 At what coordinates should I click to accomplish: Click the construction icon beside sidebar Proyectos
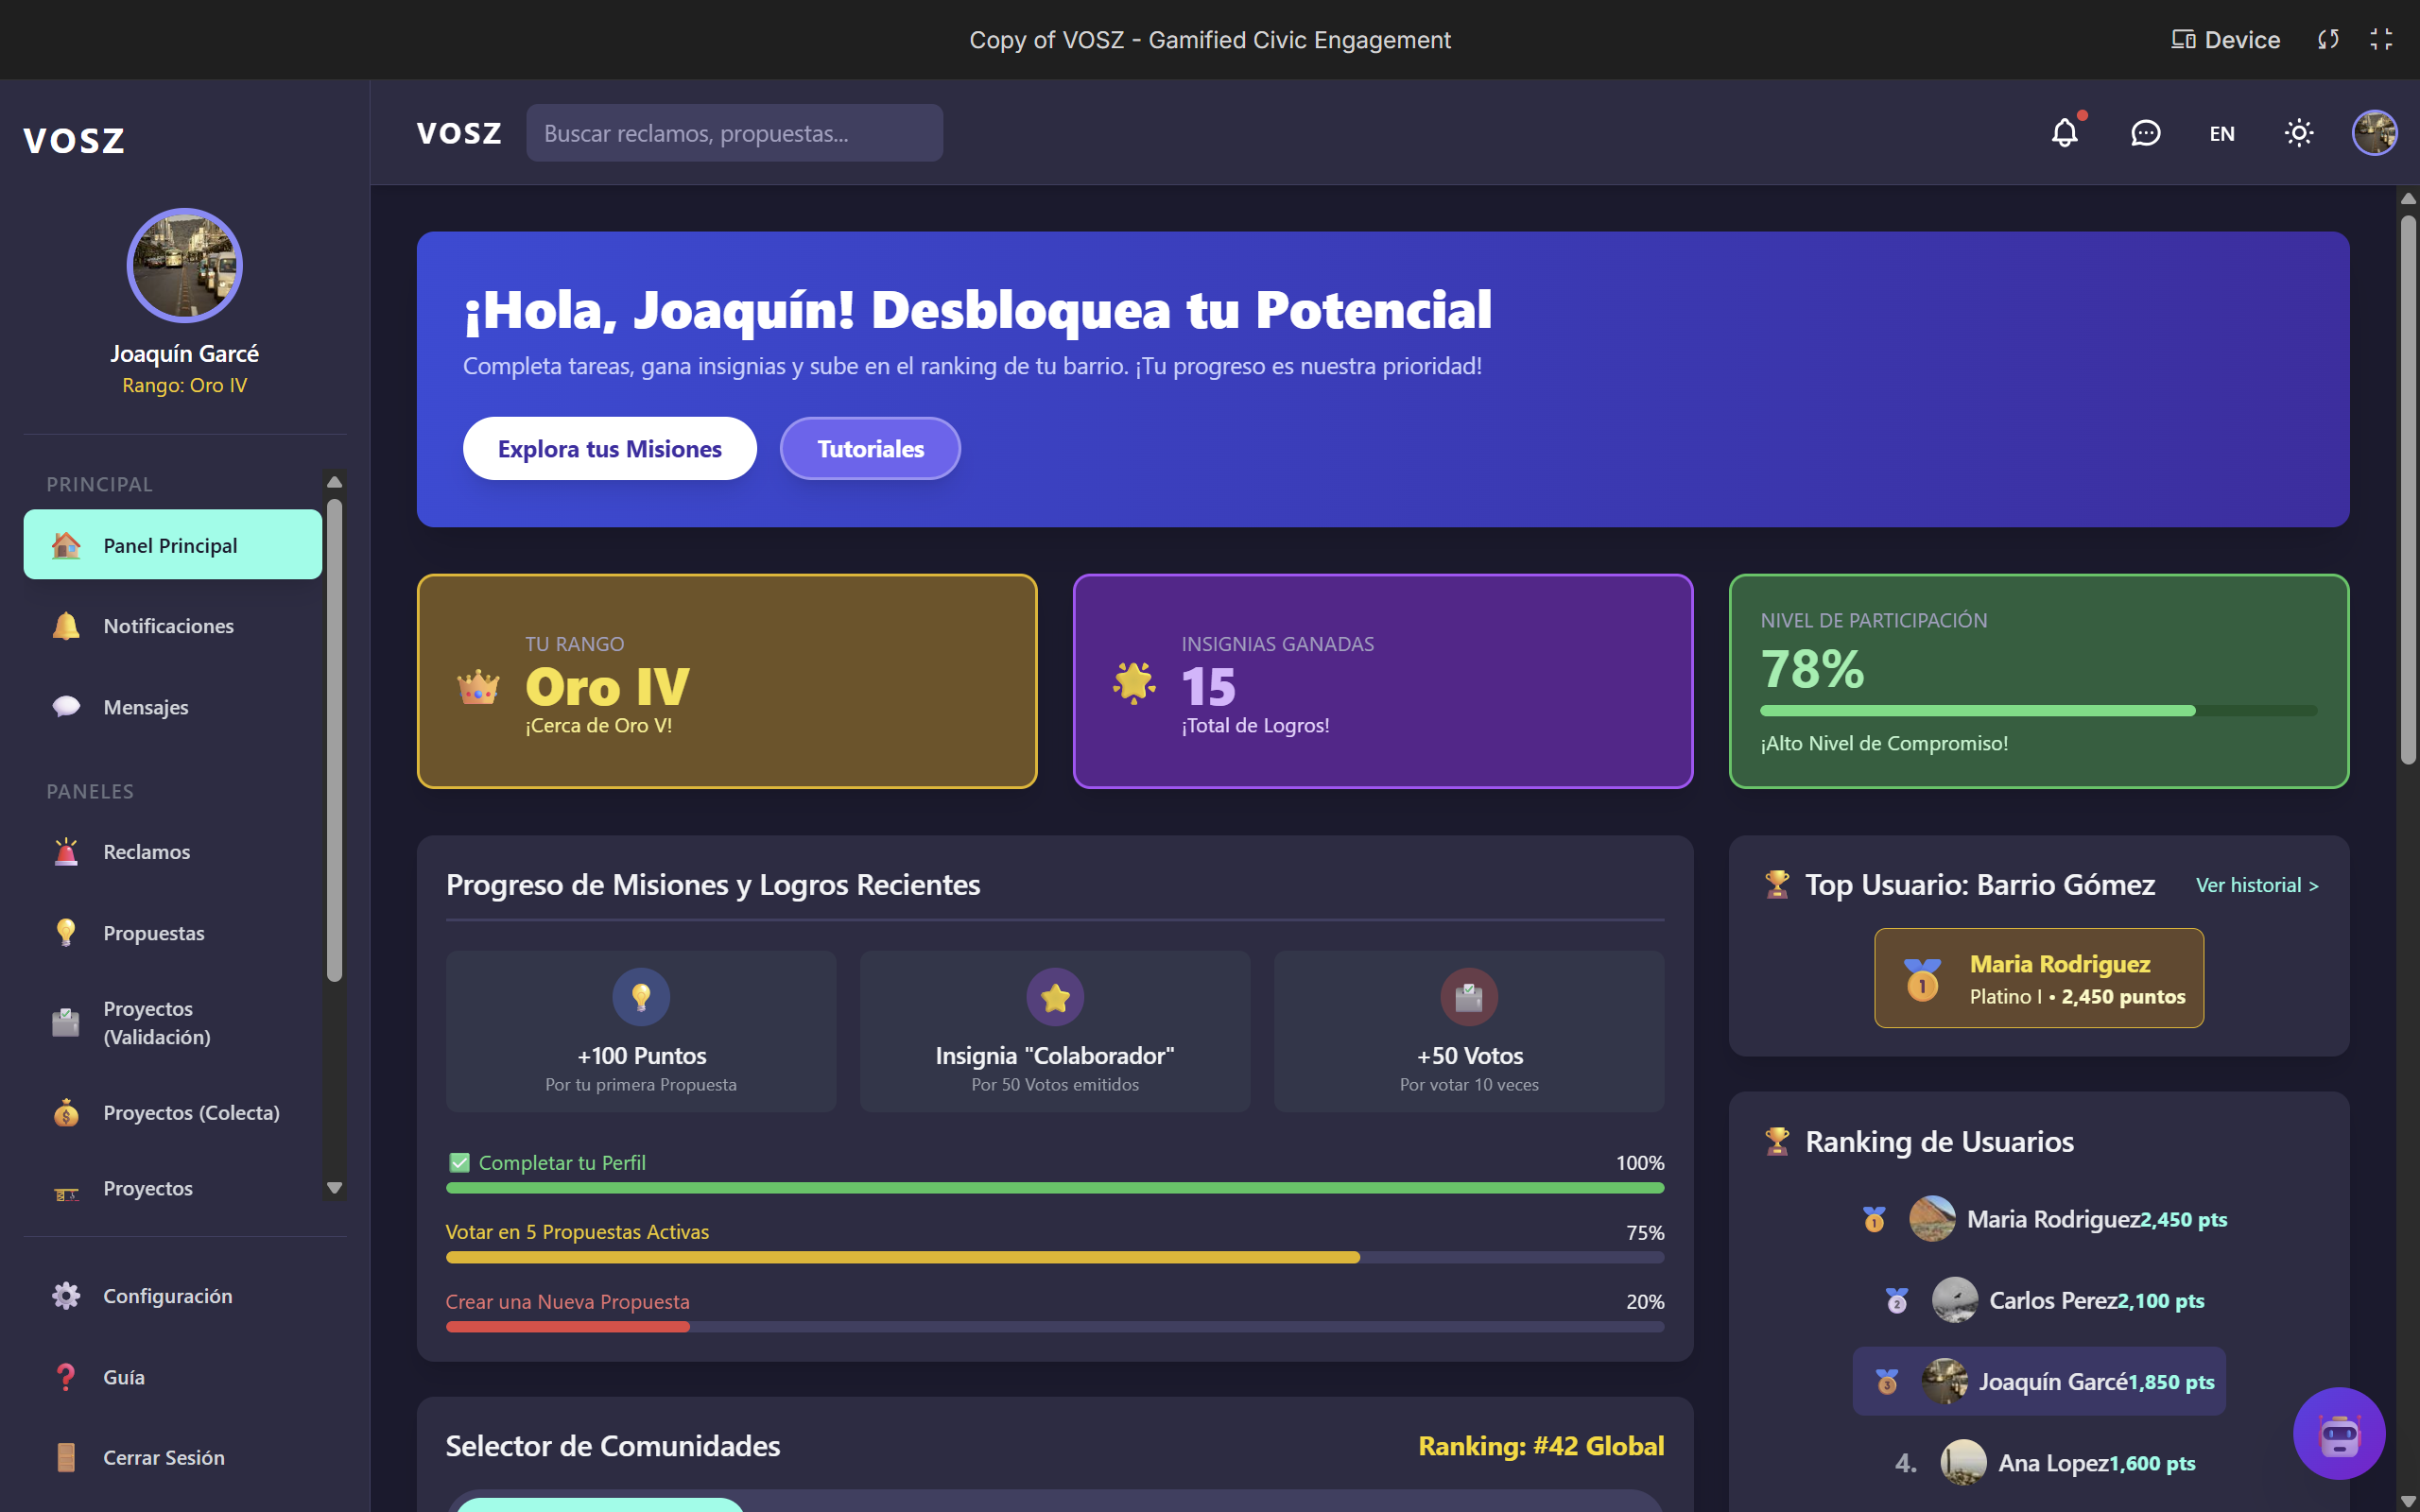point(66,1193)
